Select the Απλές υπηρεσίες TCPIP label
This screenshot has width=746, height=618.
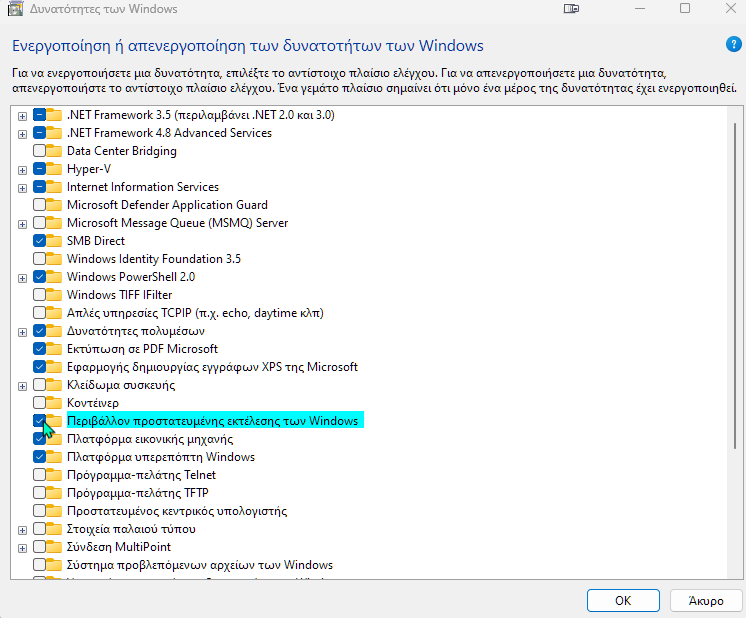(195, 313)
